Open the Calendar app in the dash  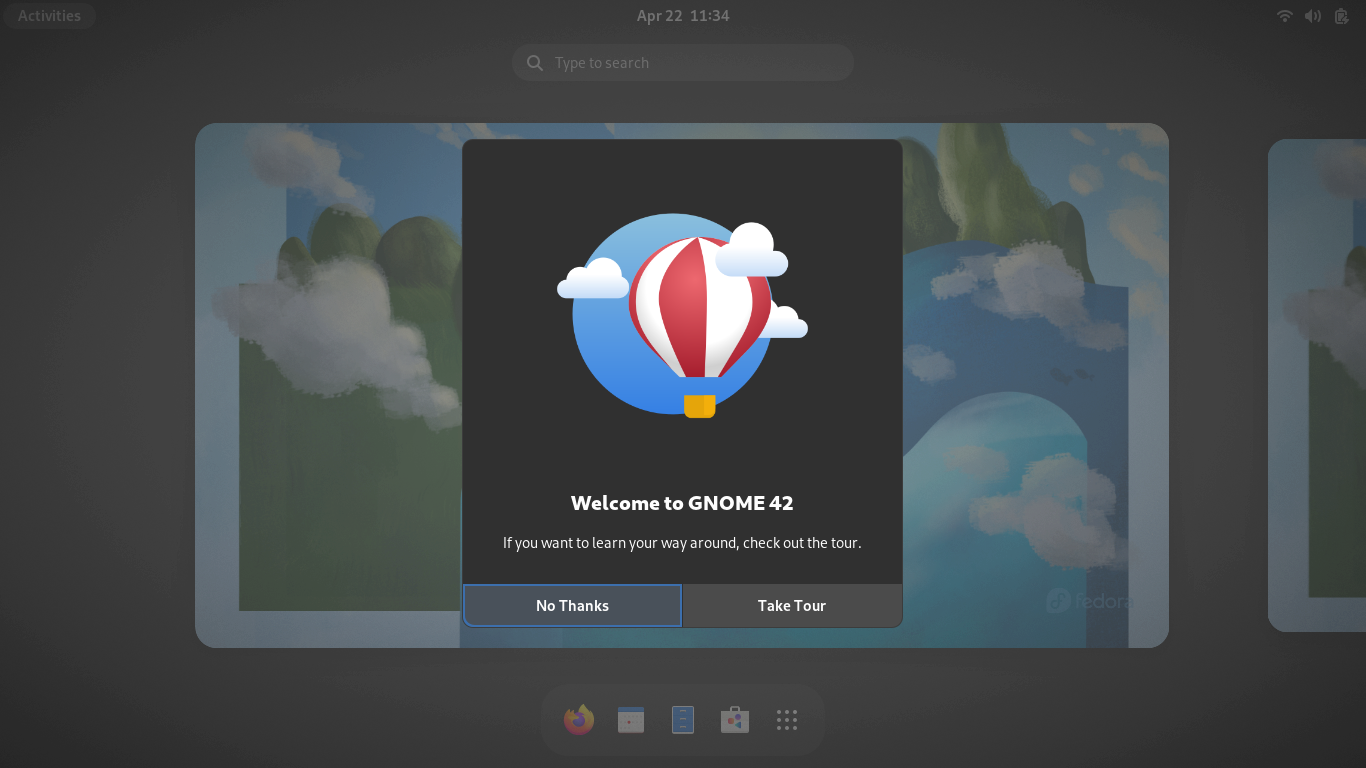(631, 720)
